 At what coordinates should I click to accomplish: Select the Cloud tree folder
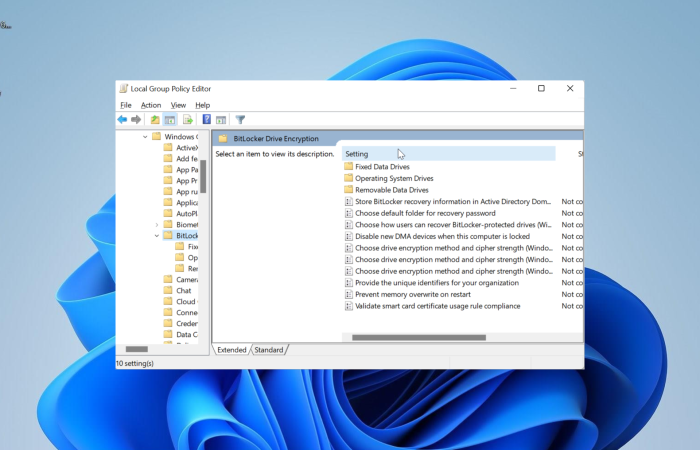pyautogui.click(x=181, y=301)
